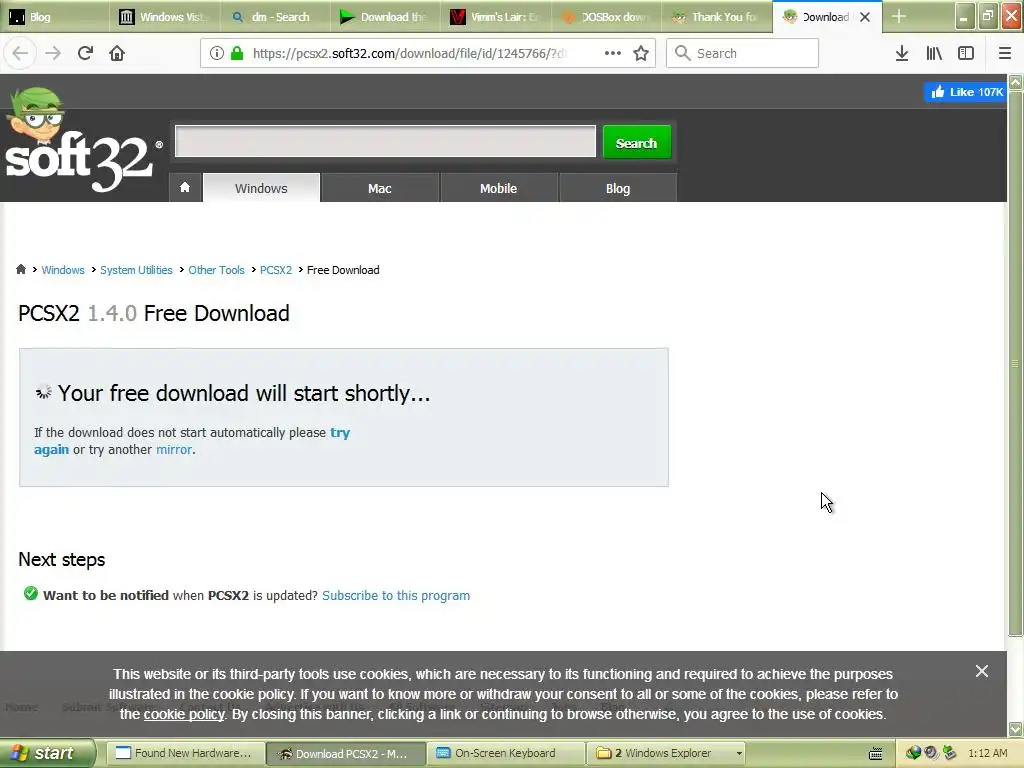Screen dimensions: 1024x768
Task: Click the PCSX2 1.4.0 Free Download heading
Action: [x=153, y=313]
